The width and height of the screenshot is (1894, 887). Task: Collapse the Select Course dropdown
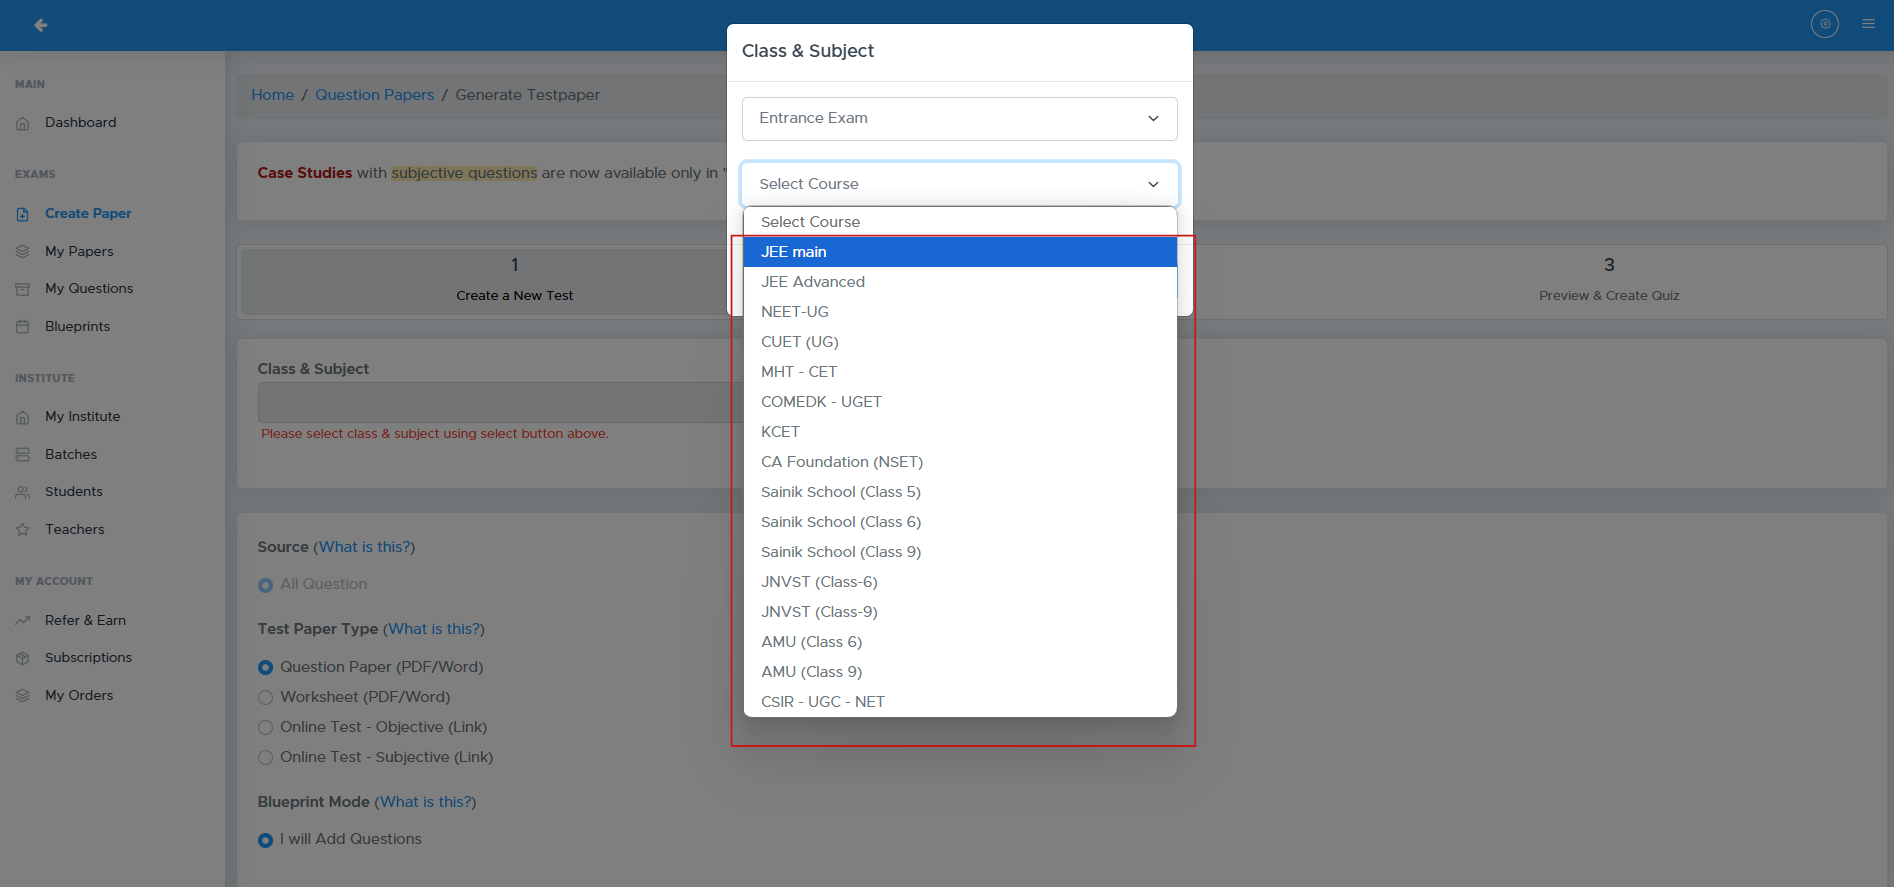coord(958,184)
